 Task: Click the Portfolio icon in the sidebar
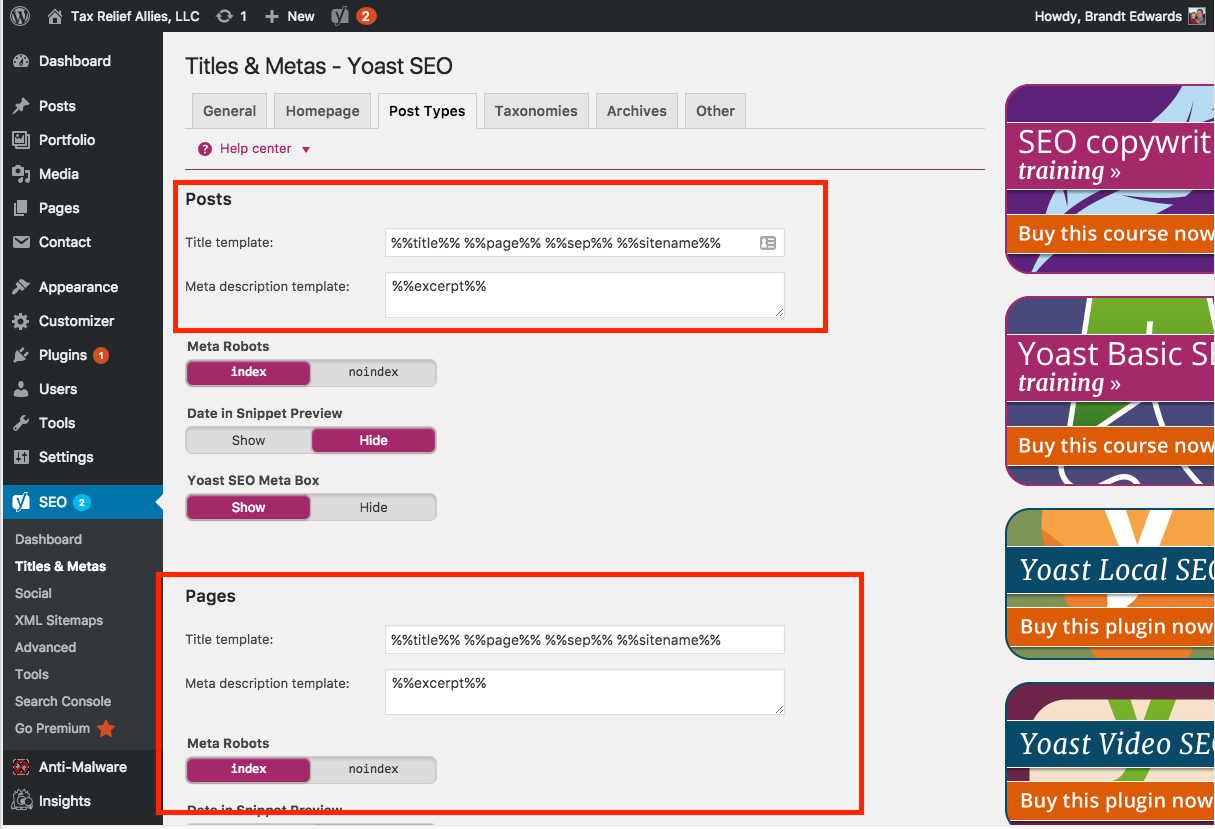(x=21, y=140)
